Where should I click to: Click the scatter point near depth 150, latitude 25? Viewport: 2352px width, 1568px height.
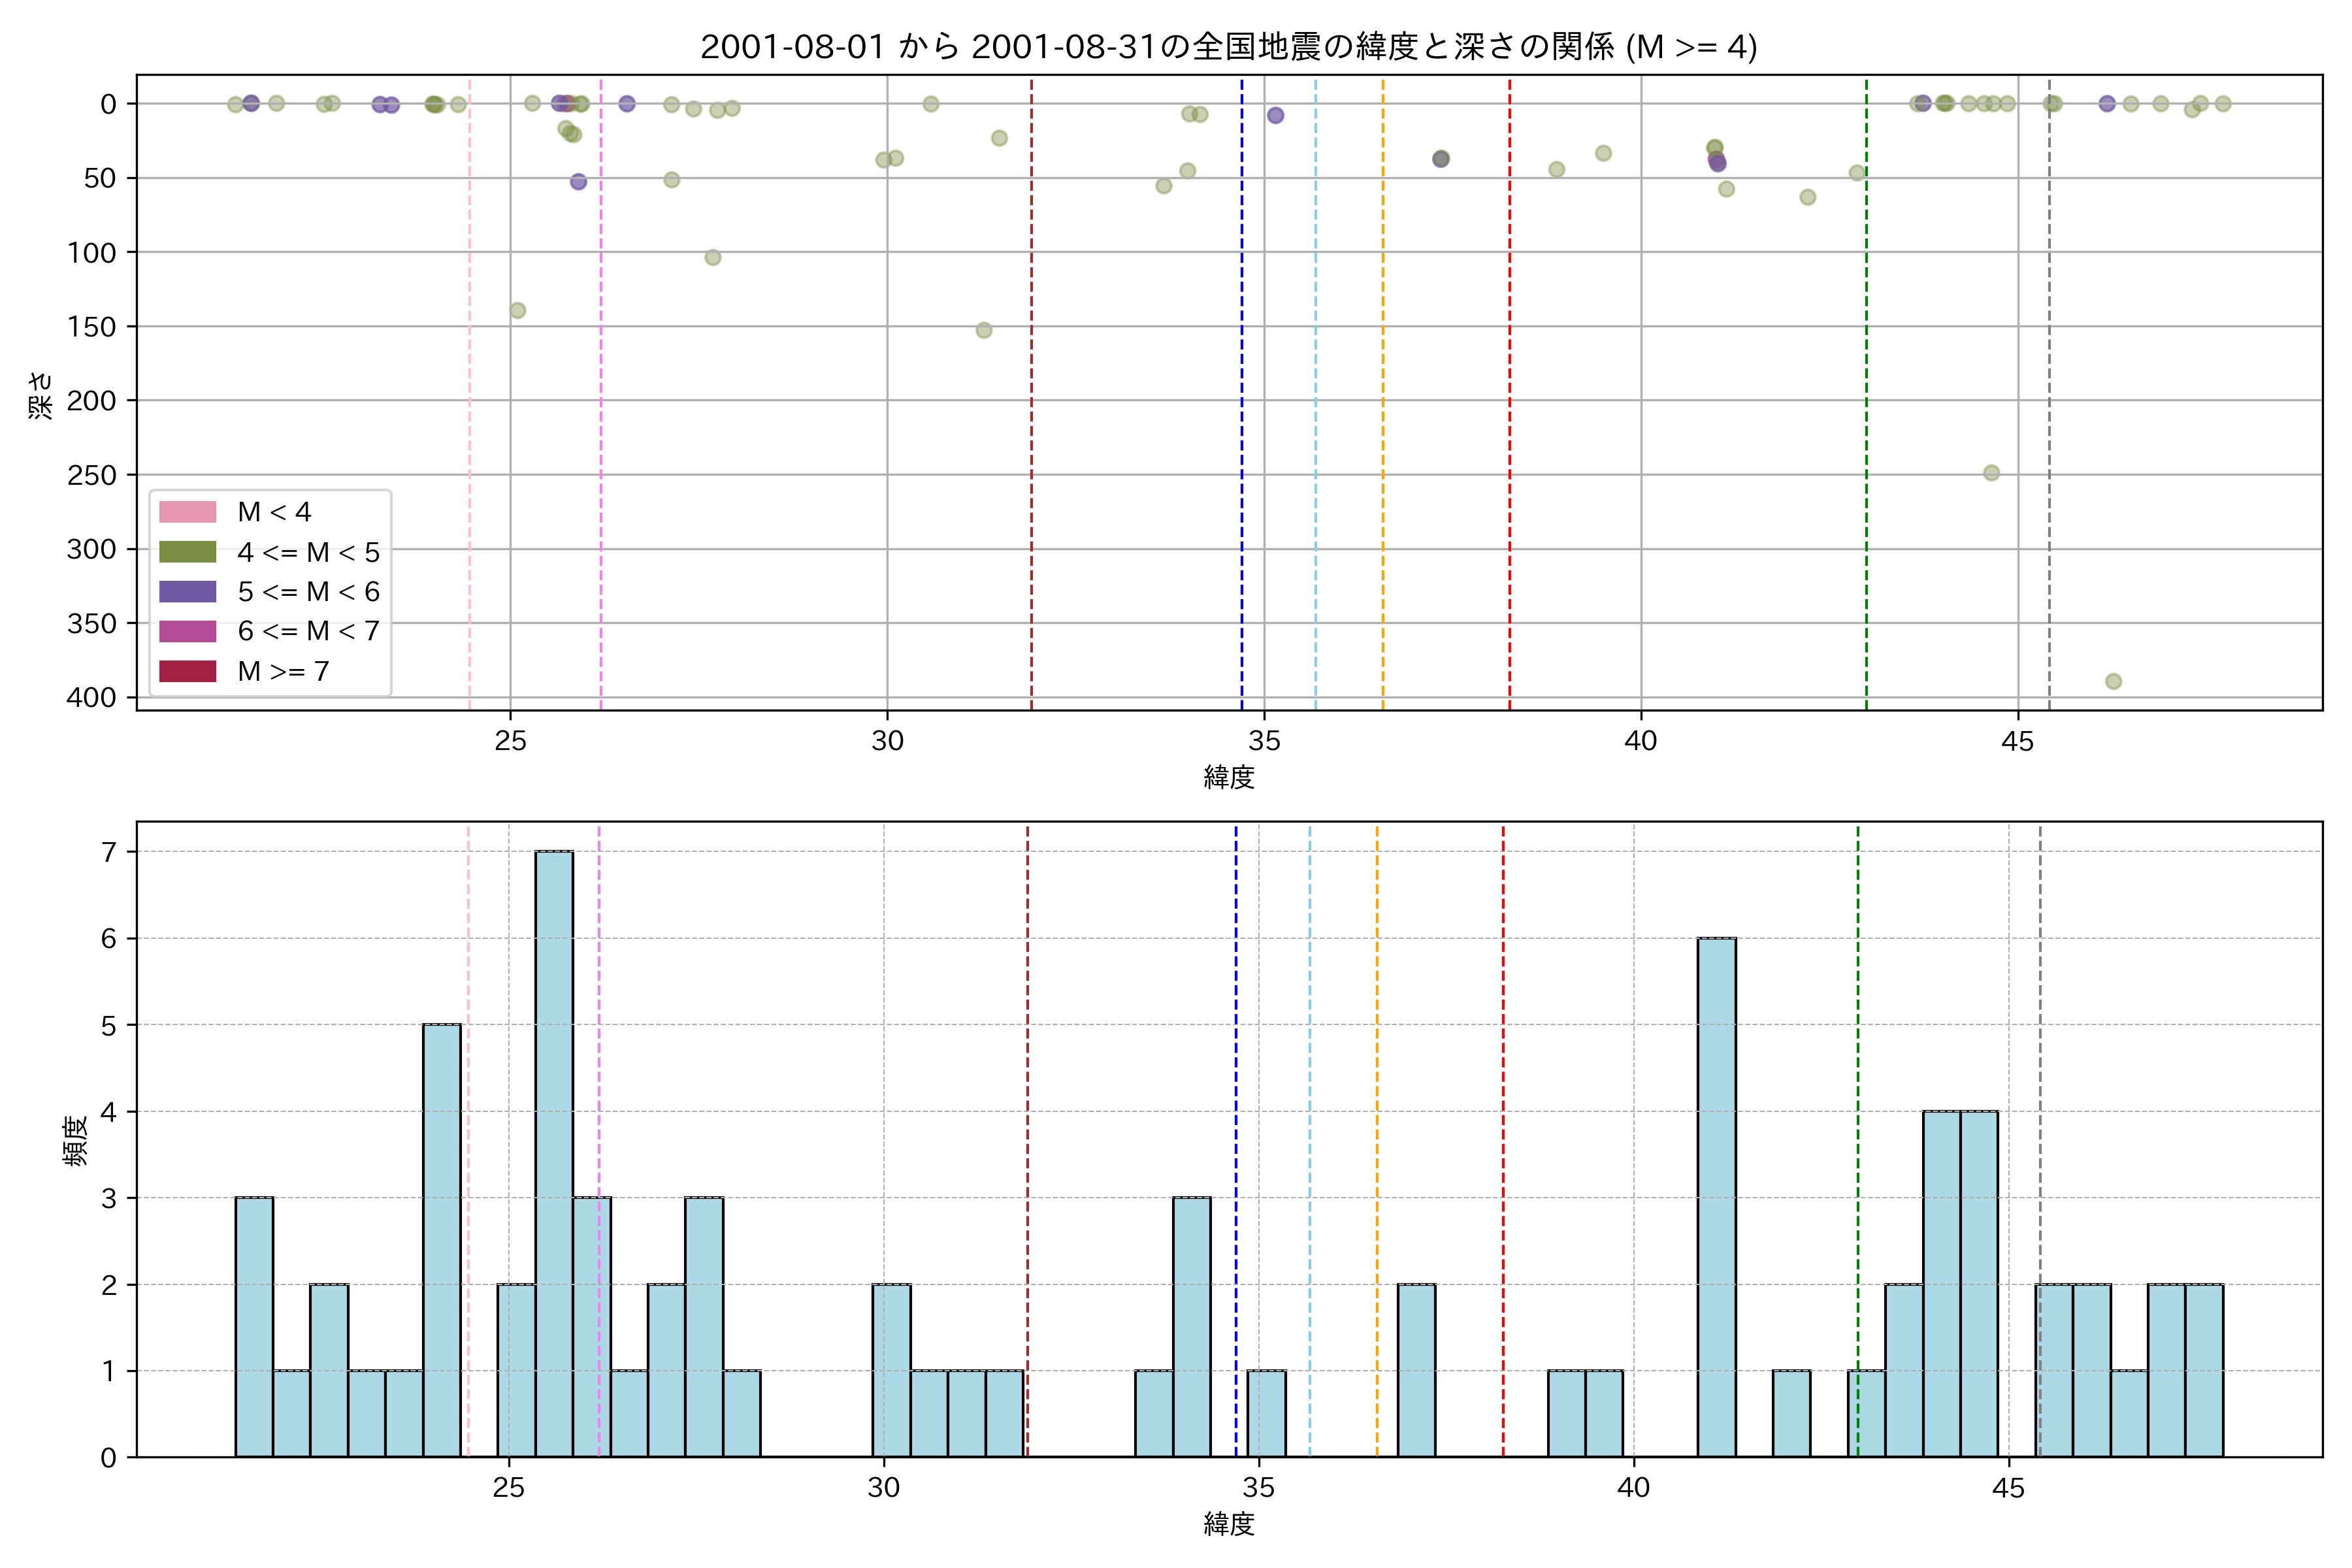pyautogui.click(x=517, y=310)
